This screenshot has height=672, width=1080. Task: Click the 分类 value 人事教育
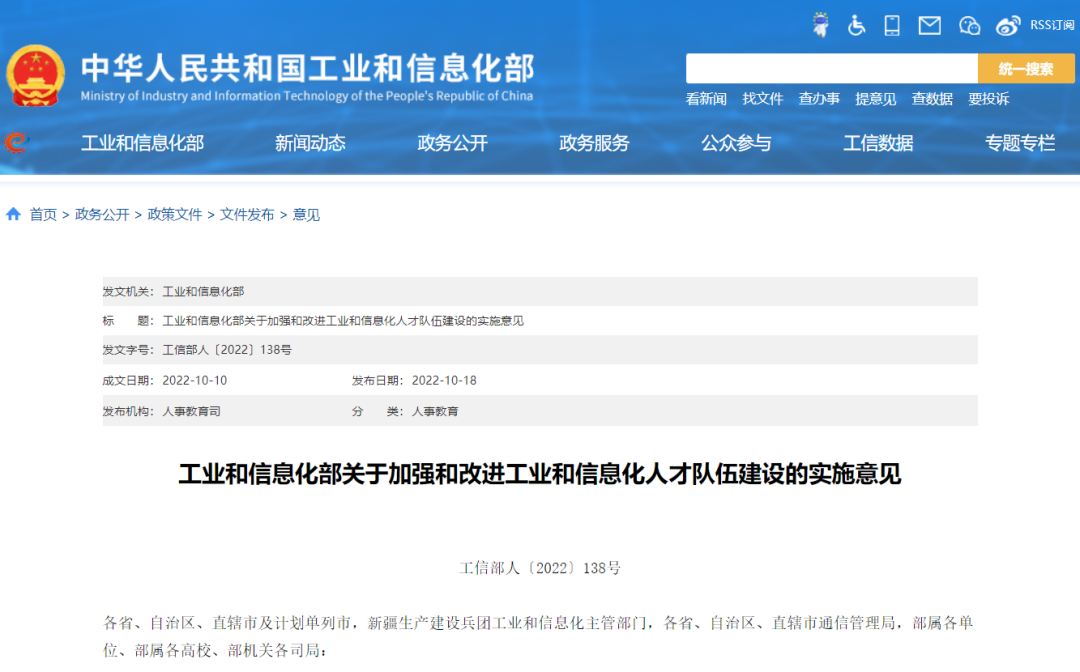435,411
